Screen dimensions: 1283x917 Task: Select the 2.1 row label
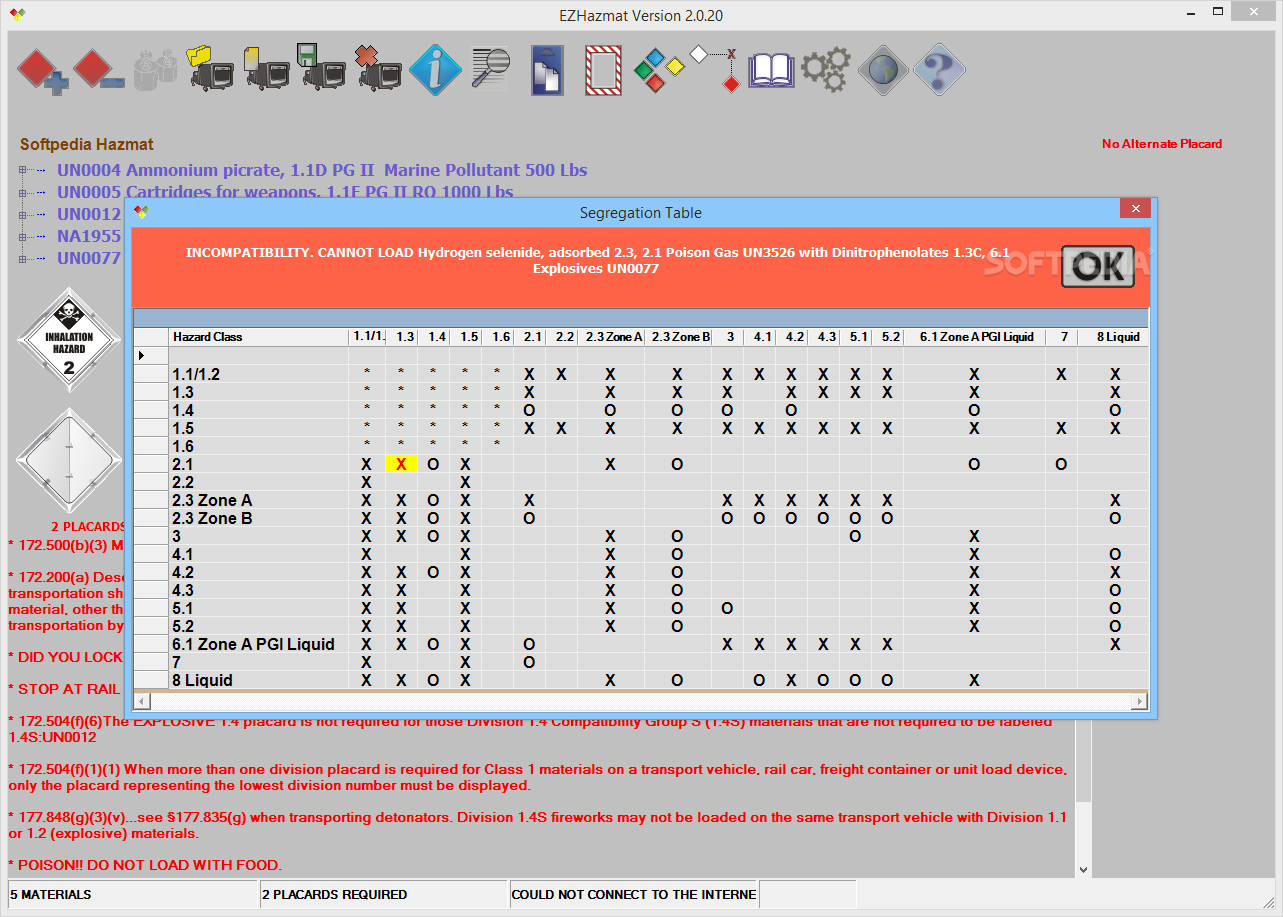(183, 464)
